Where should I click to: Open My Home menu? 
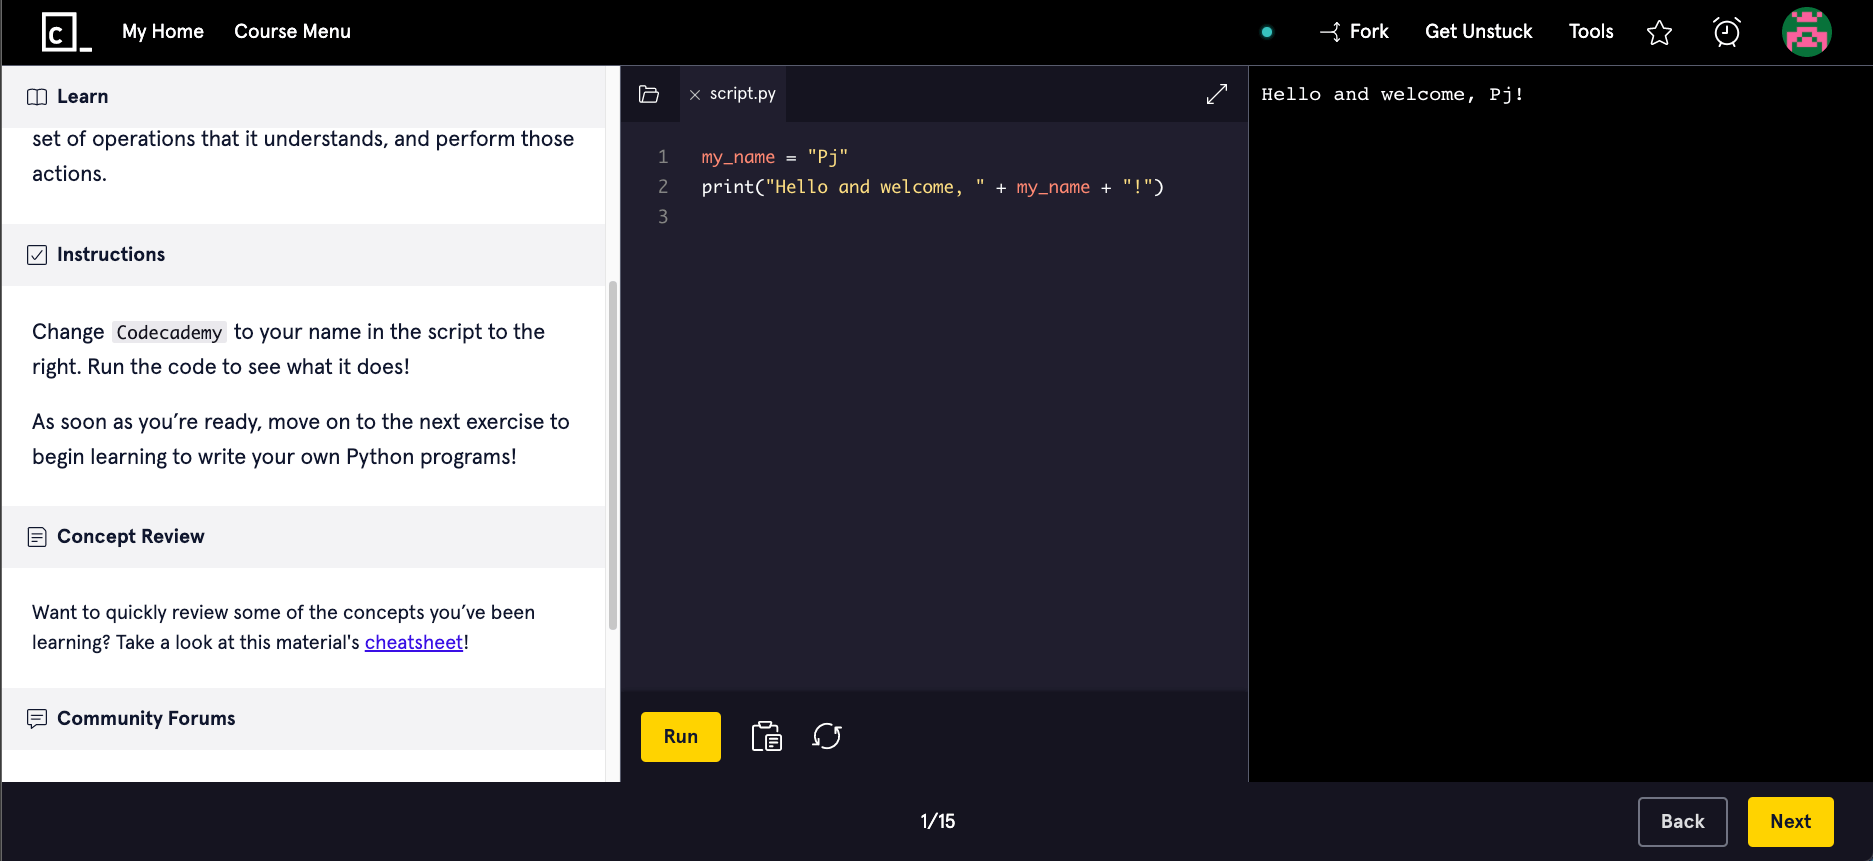[x=163, y=31]
